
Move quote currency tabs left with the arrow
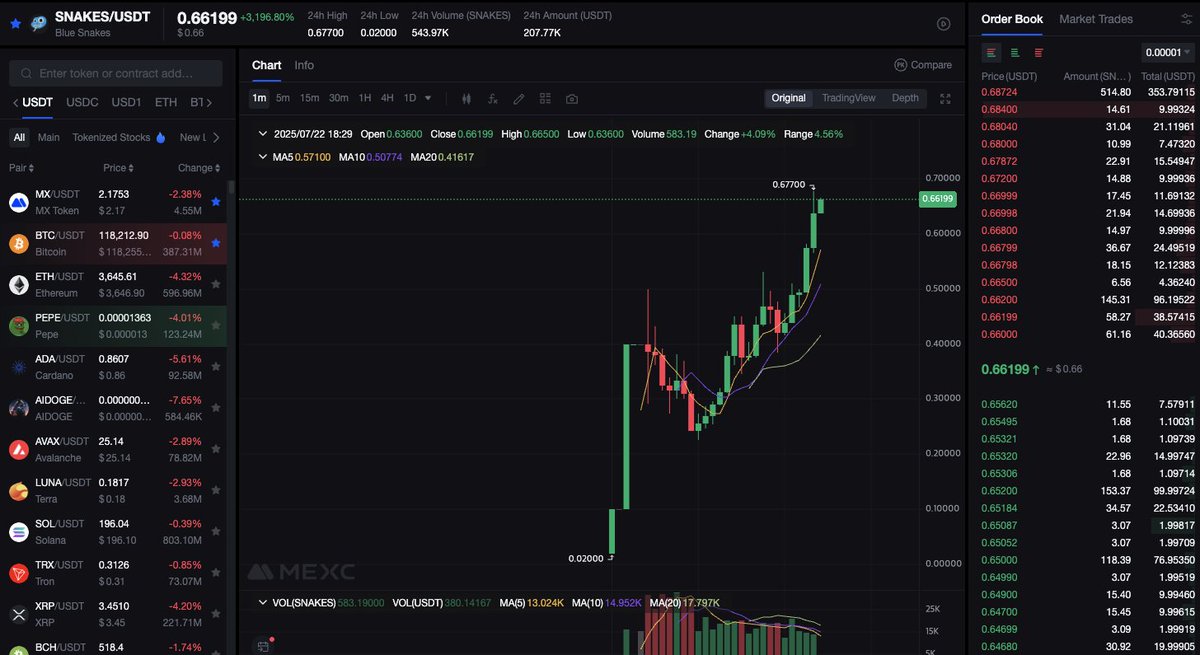tap(14, 103)
